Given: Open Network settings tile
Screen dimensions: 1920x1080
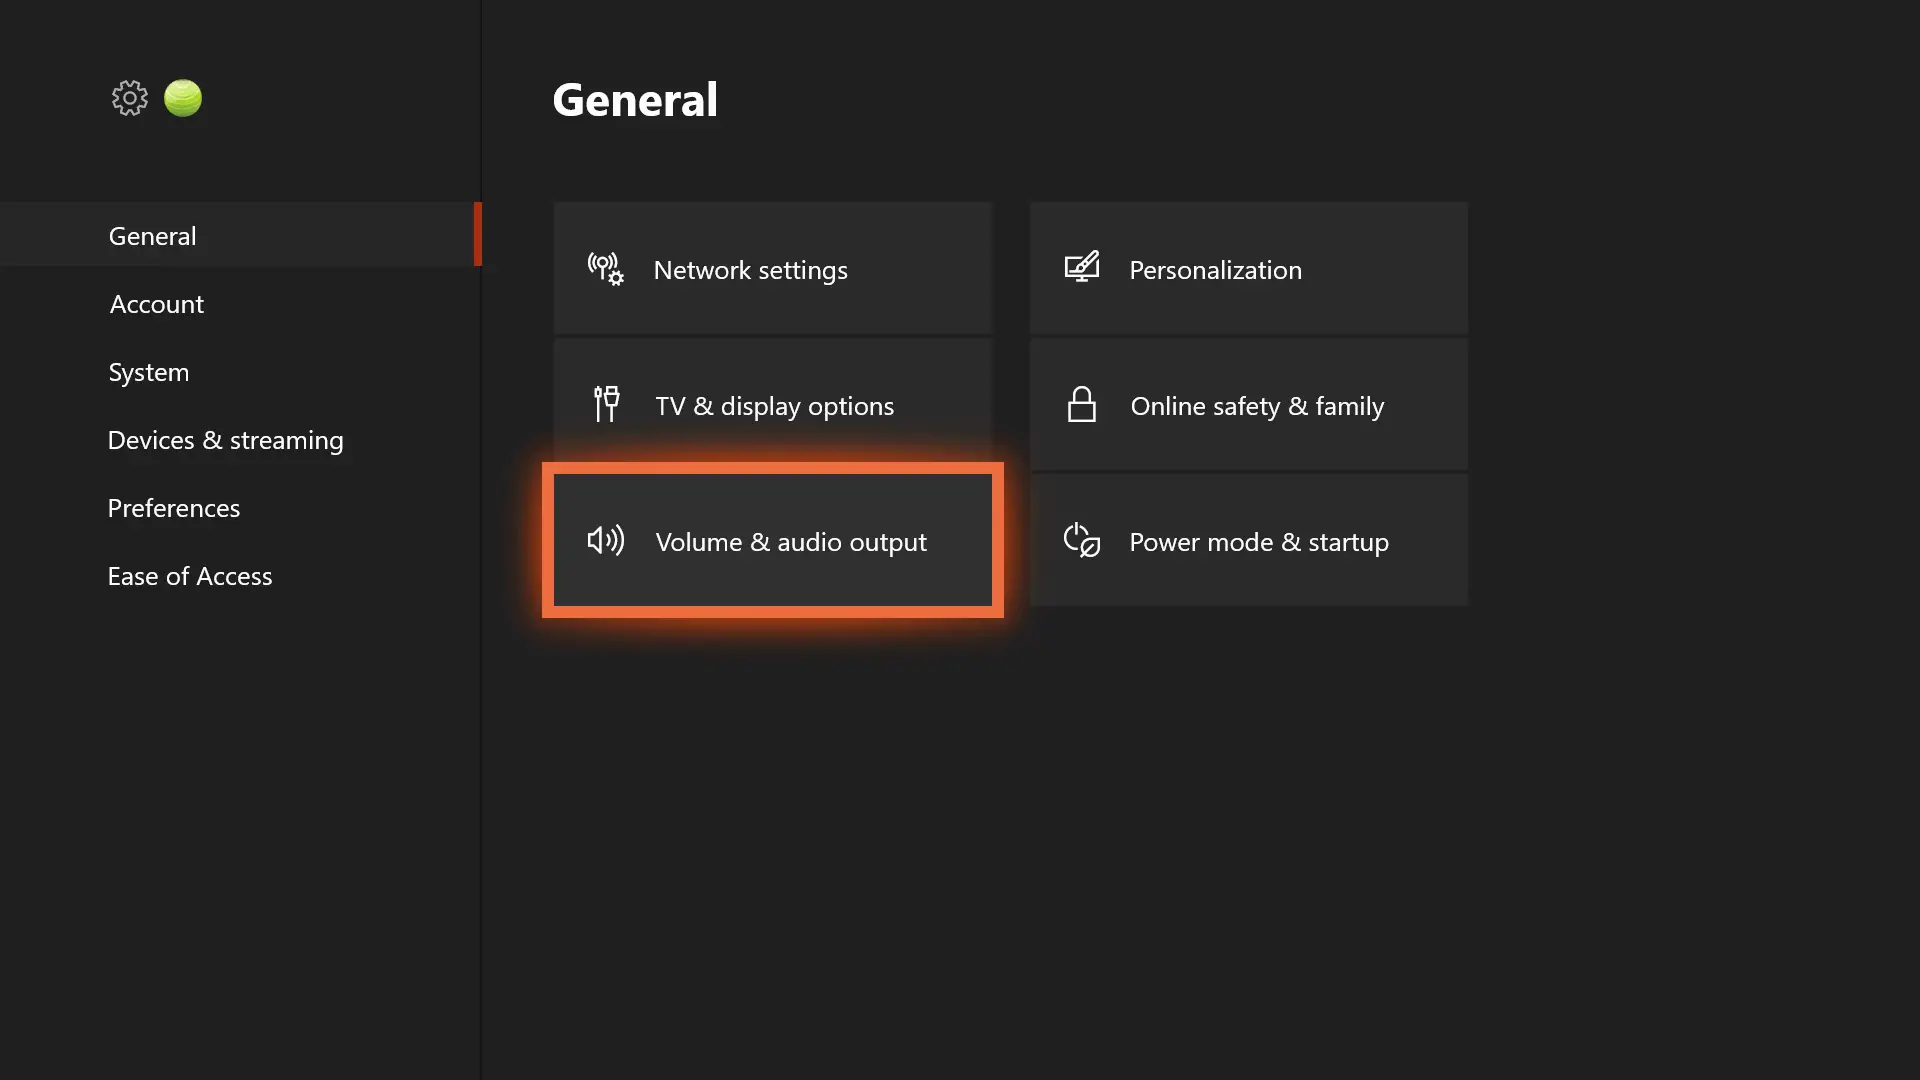Looking at the screenshot, I should [772, 269].
